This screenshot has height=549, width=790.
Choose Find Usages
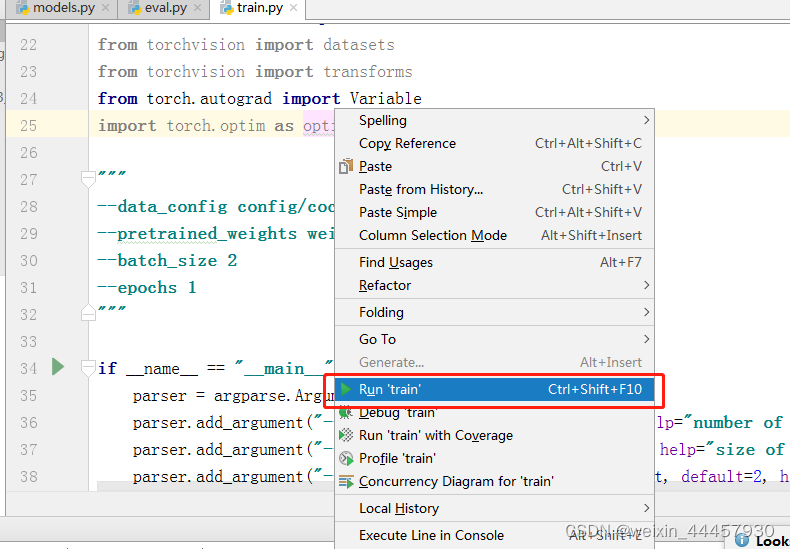click(x=494, y=262)
